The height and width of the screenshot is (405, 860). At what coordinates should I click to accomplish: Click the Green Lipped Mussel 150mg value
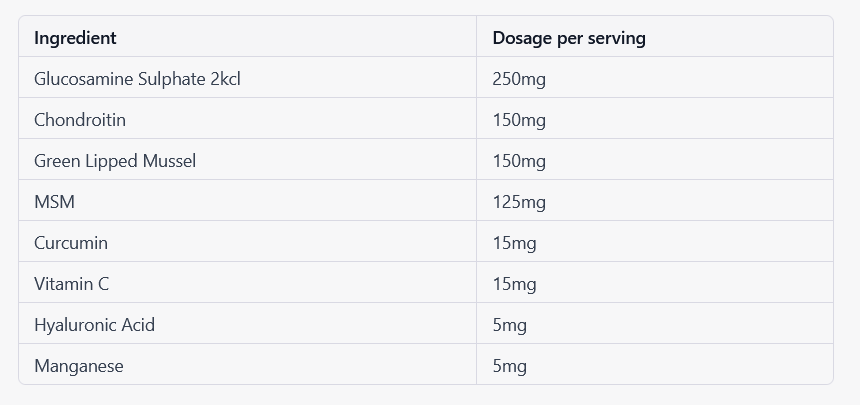point(519,161)
